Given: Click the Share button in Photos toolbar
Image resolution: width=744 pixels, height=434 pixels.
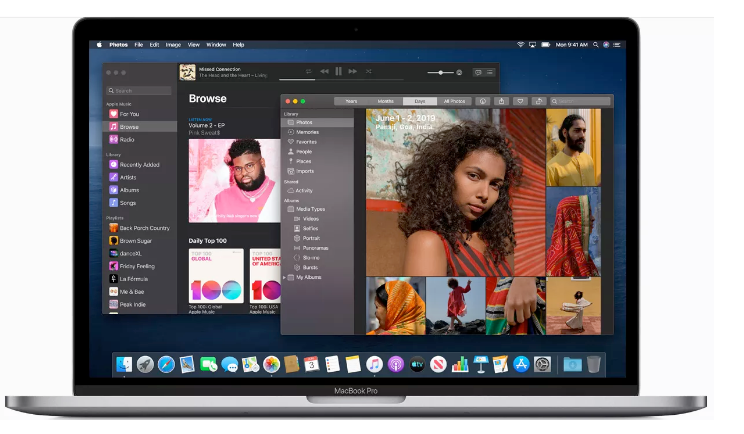Looking at the screenshot, I should point(501,101).
